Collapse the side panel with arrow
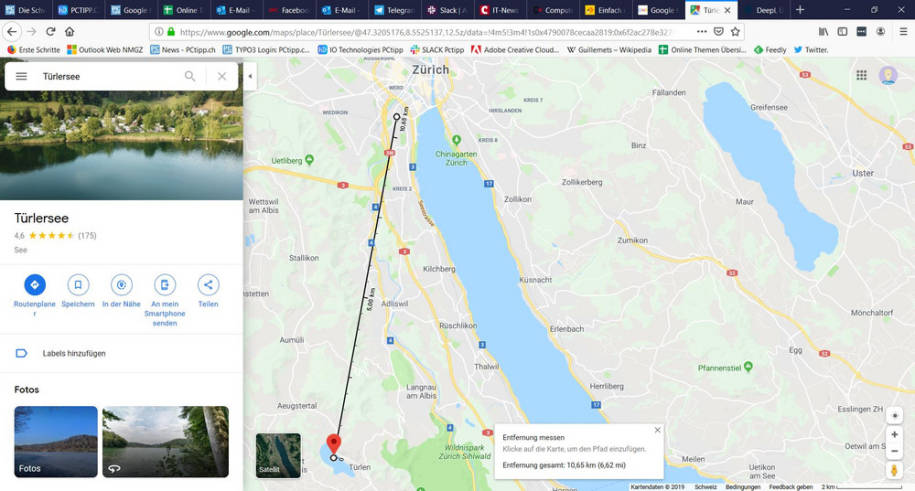Screen dimensions: 915x491 pos(250,76)
